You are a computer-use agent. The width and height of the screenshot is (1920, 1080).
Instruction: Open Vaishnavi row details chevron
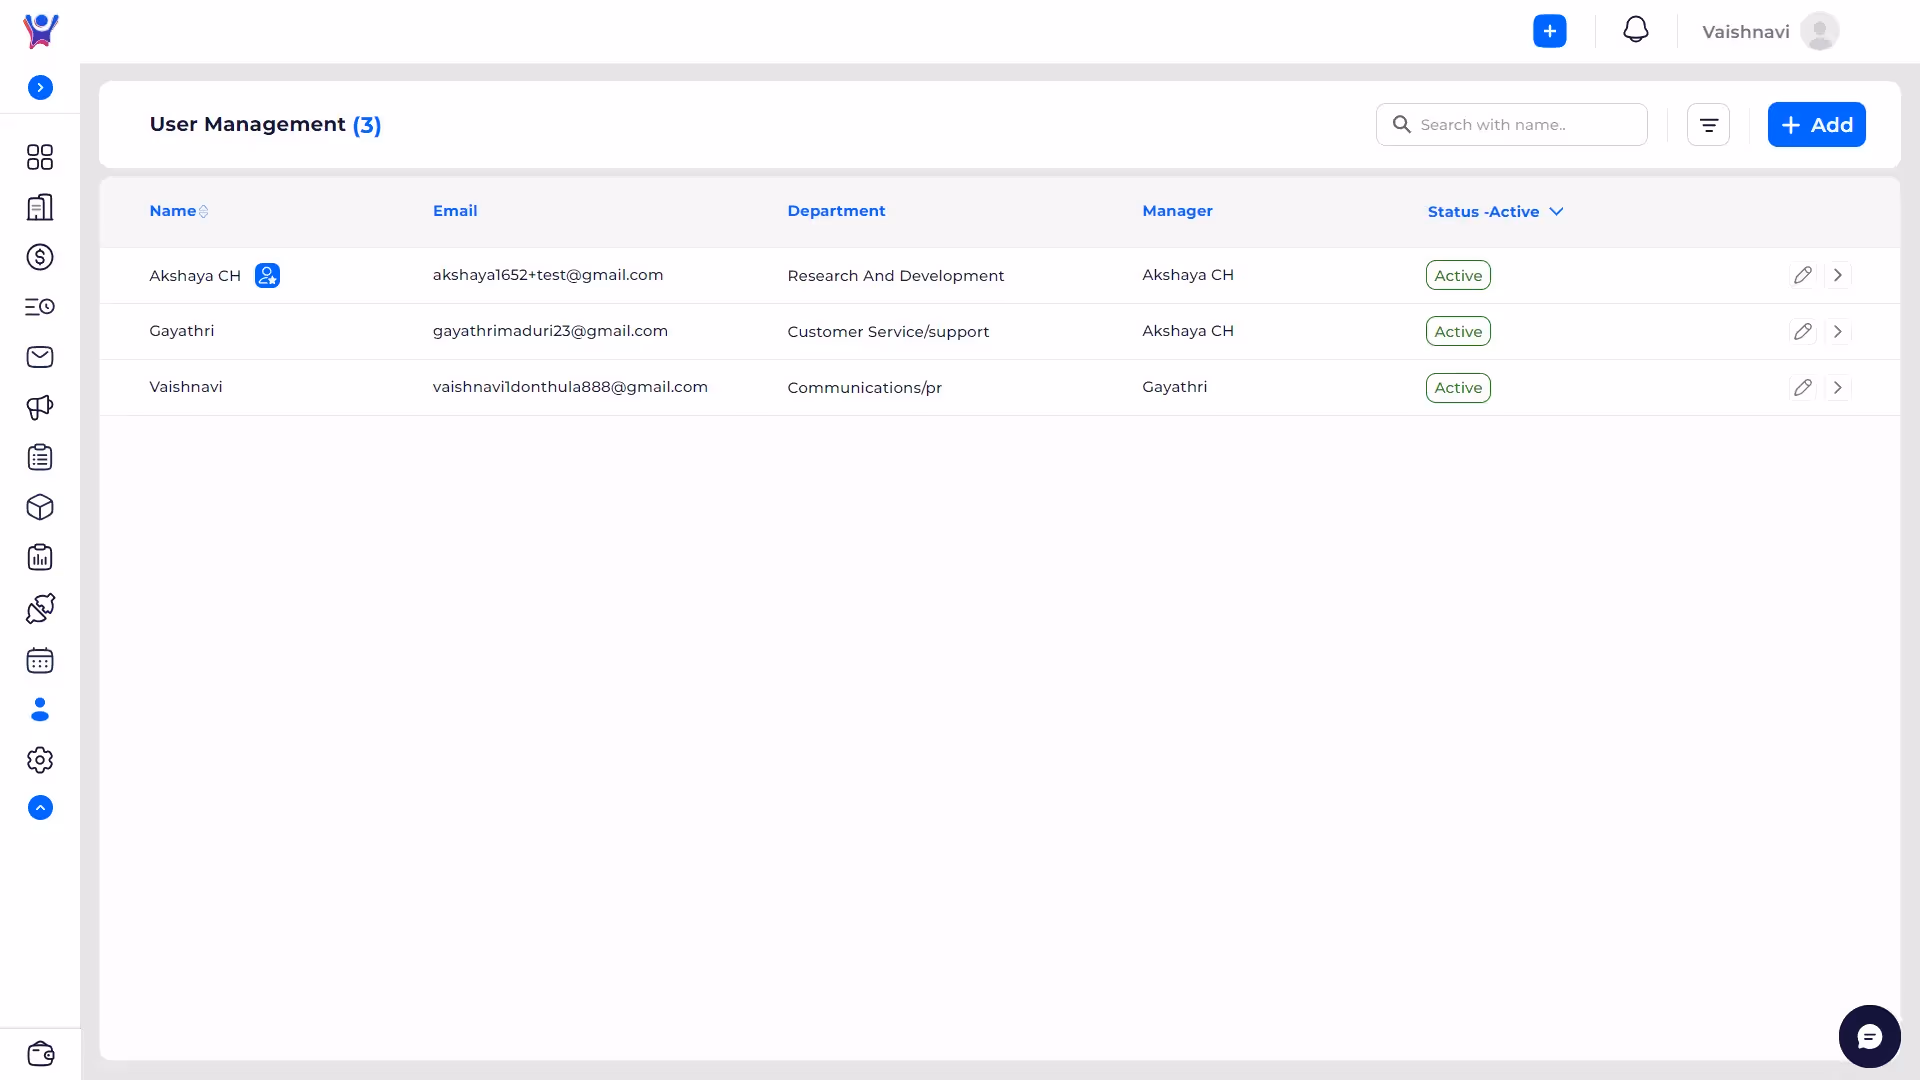1838,387
